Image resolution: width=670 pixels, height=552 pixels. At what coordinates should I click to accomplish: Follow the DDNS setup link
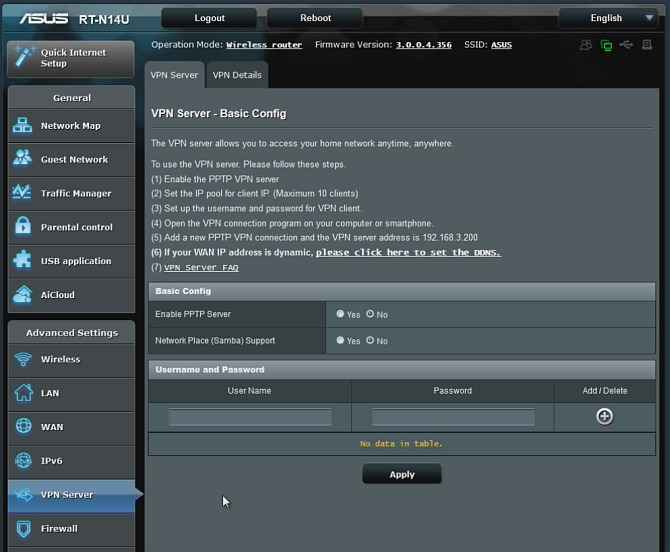click(x=408, y=253)
